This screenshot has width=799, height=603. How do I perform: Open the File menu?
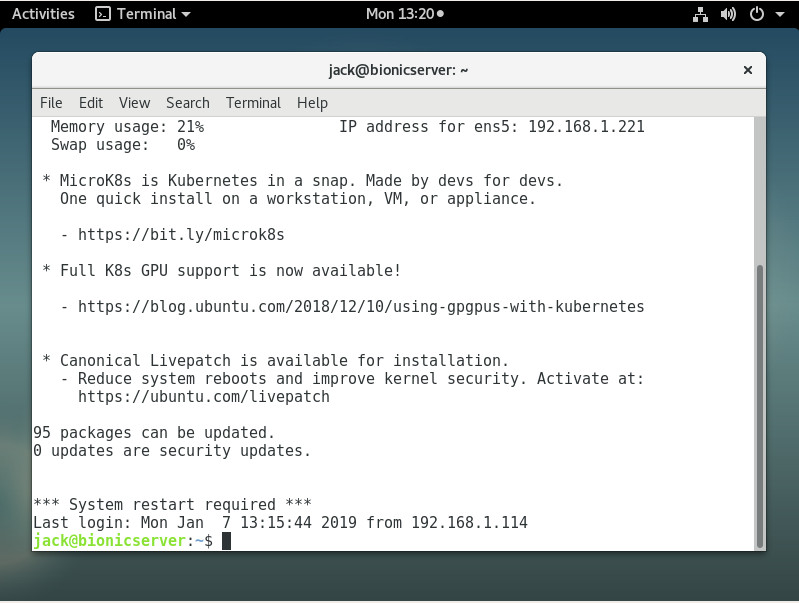point(51,103)
